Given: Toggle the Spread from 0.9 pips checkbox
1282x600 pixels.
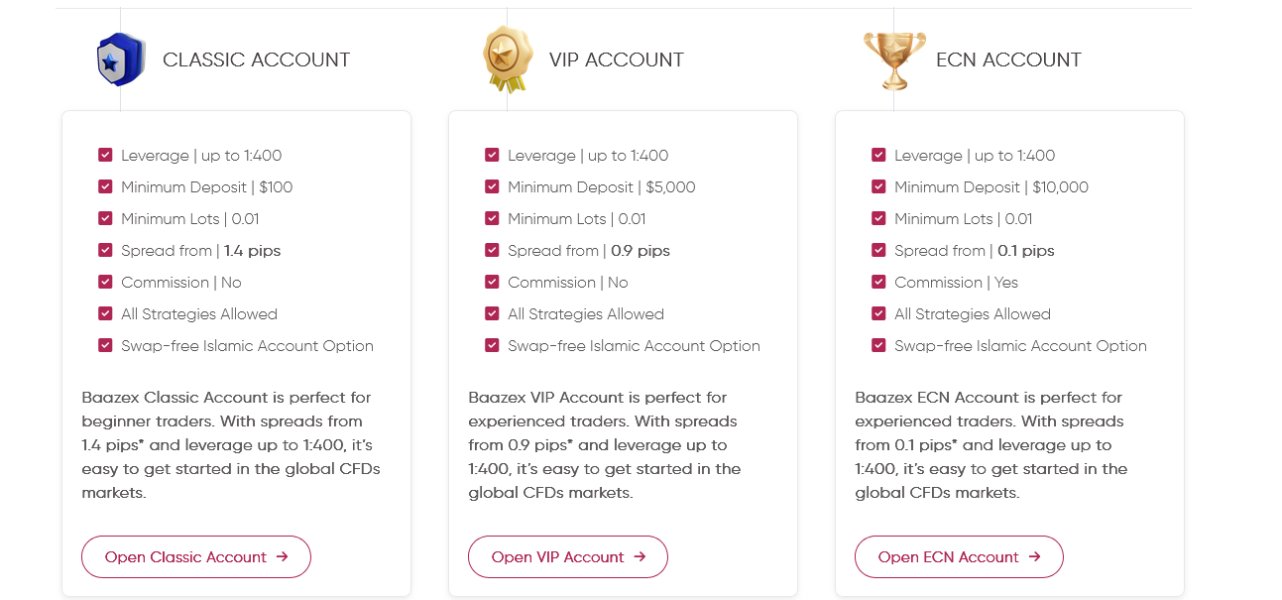Looking at the screenshot, I should (x=492, y=250).
